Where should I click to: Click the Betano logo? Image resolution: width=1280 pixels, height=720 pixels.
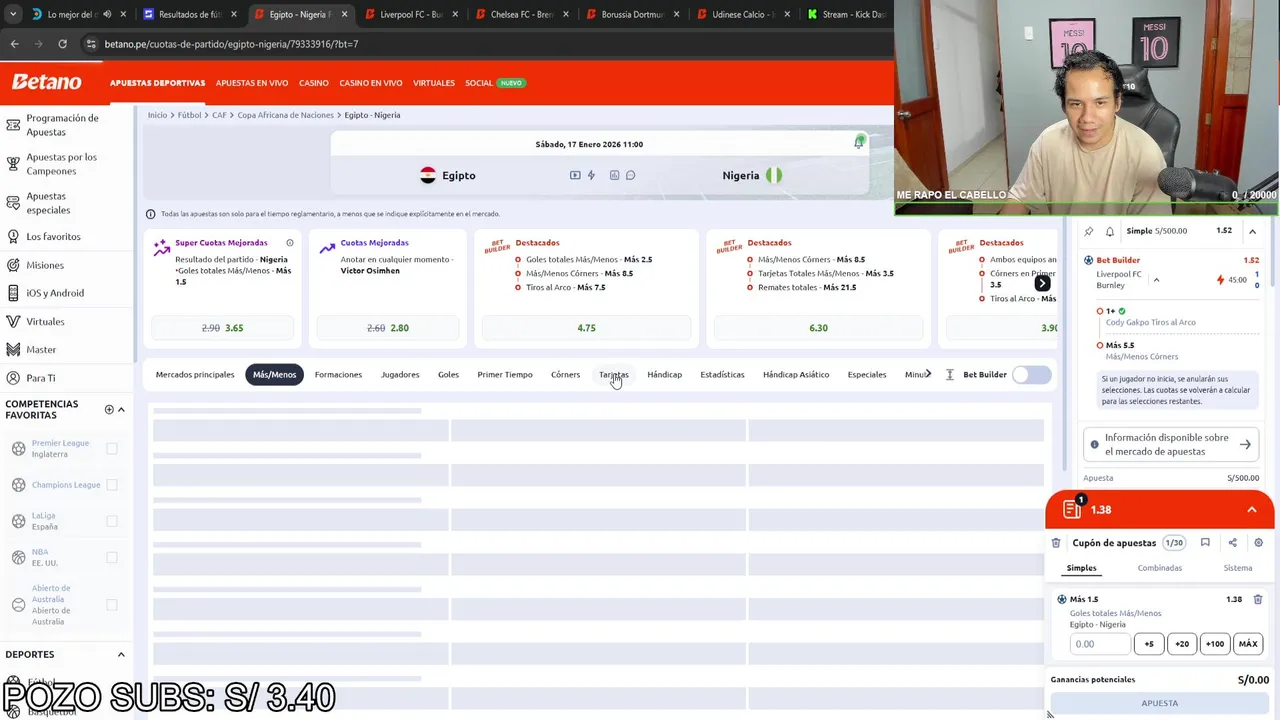[46, 82]
